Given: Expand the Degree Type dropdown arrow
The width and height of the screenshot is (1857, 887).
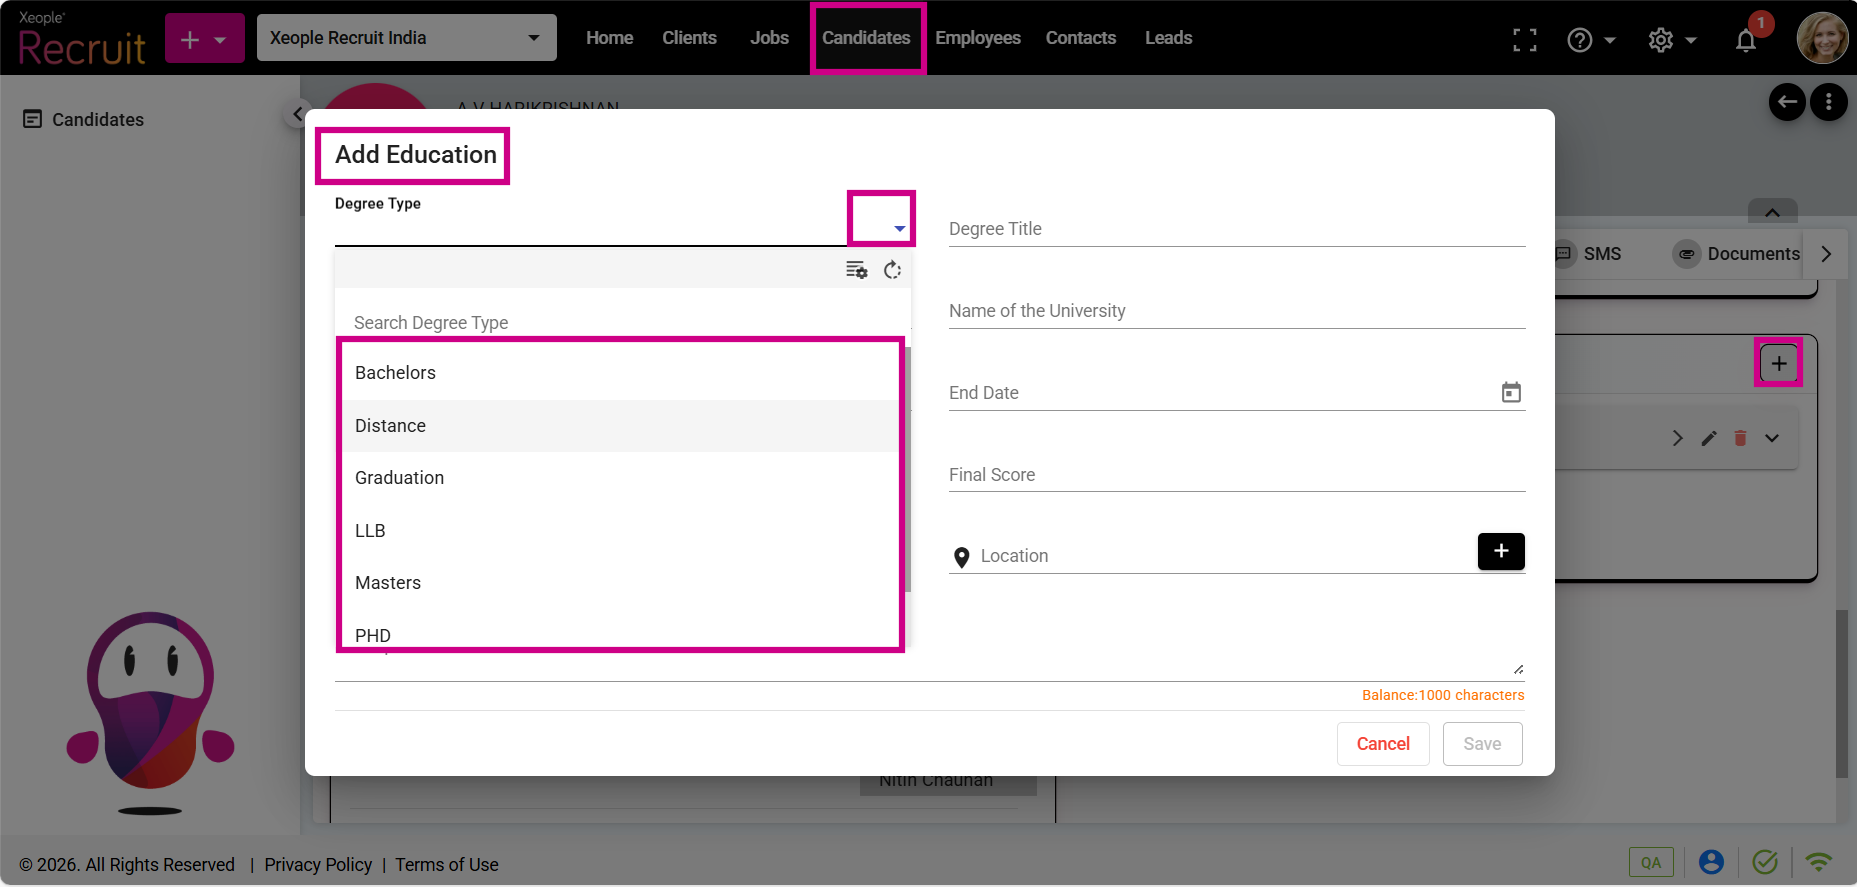Looking at the screenshot, I should coord(899,229).
